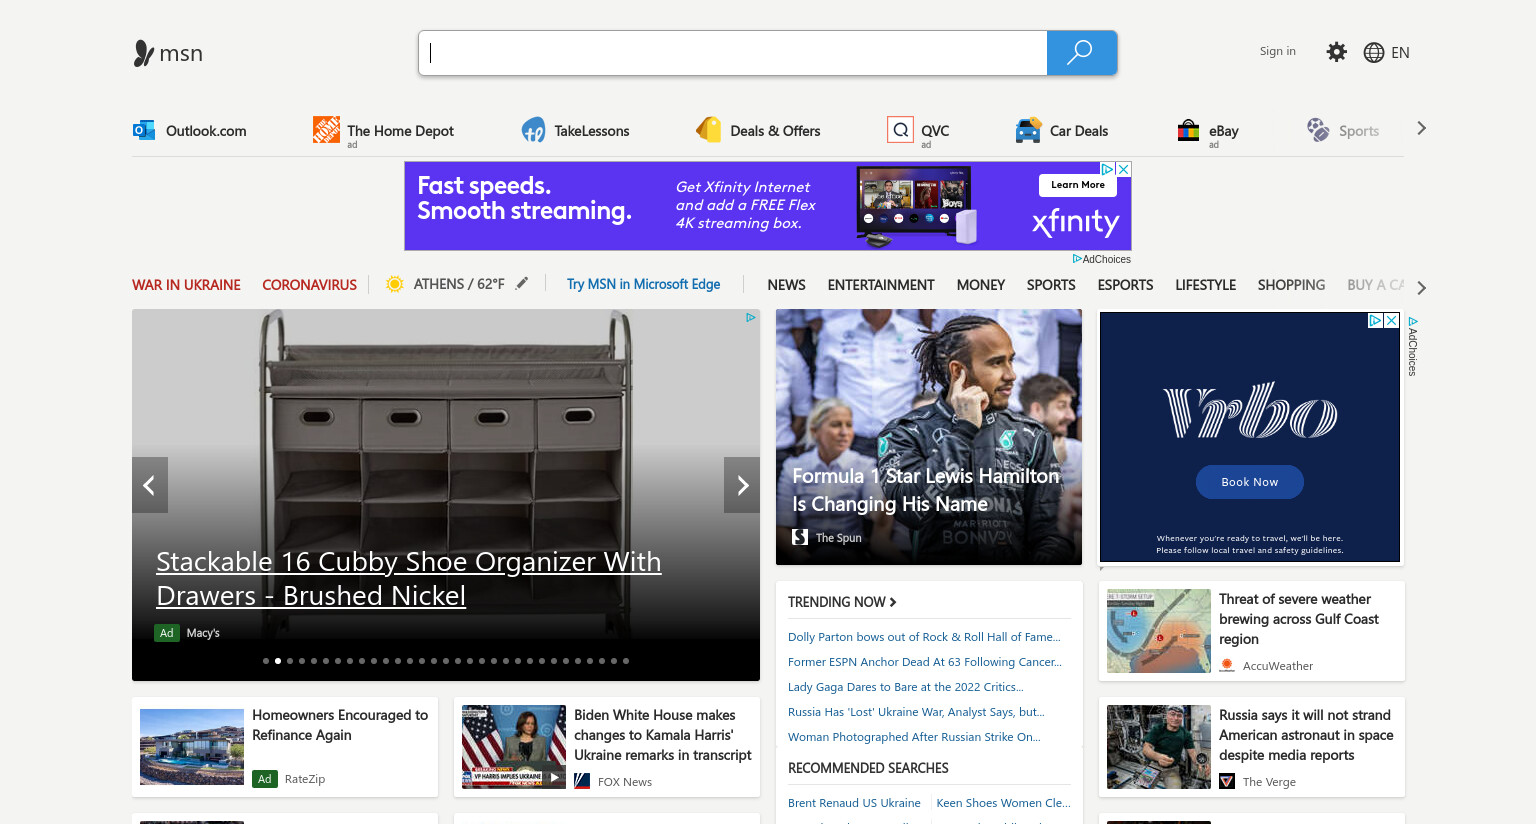Open Gulf Coast severe weather map thumbnail

(x=1159, y=631)
